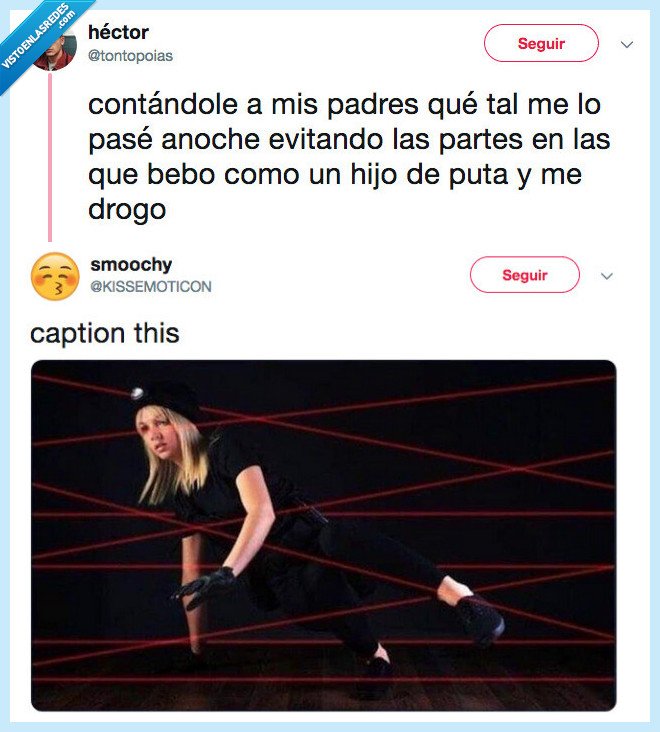Expand the options chevron on héctor's tweet
The width and height of the screenshot is (660, 732).
(627, 44)
